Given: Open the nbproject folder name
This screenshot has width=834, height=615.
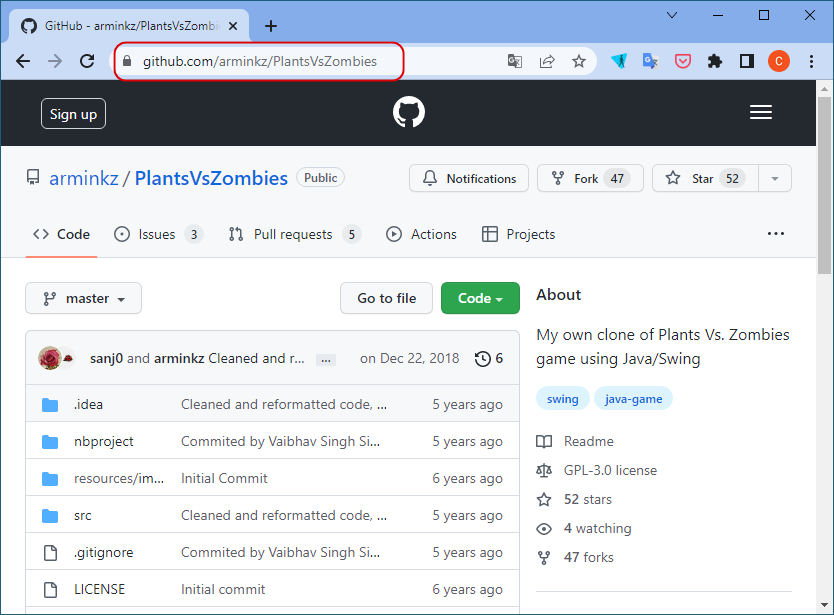Looking at the screenshot, I should click(x=104, y=442).
